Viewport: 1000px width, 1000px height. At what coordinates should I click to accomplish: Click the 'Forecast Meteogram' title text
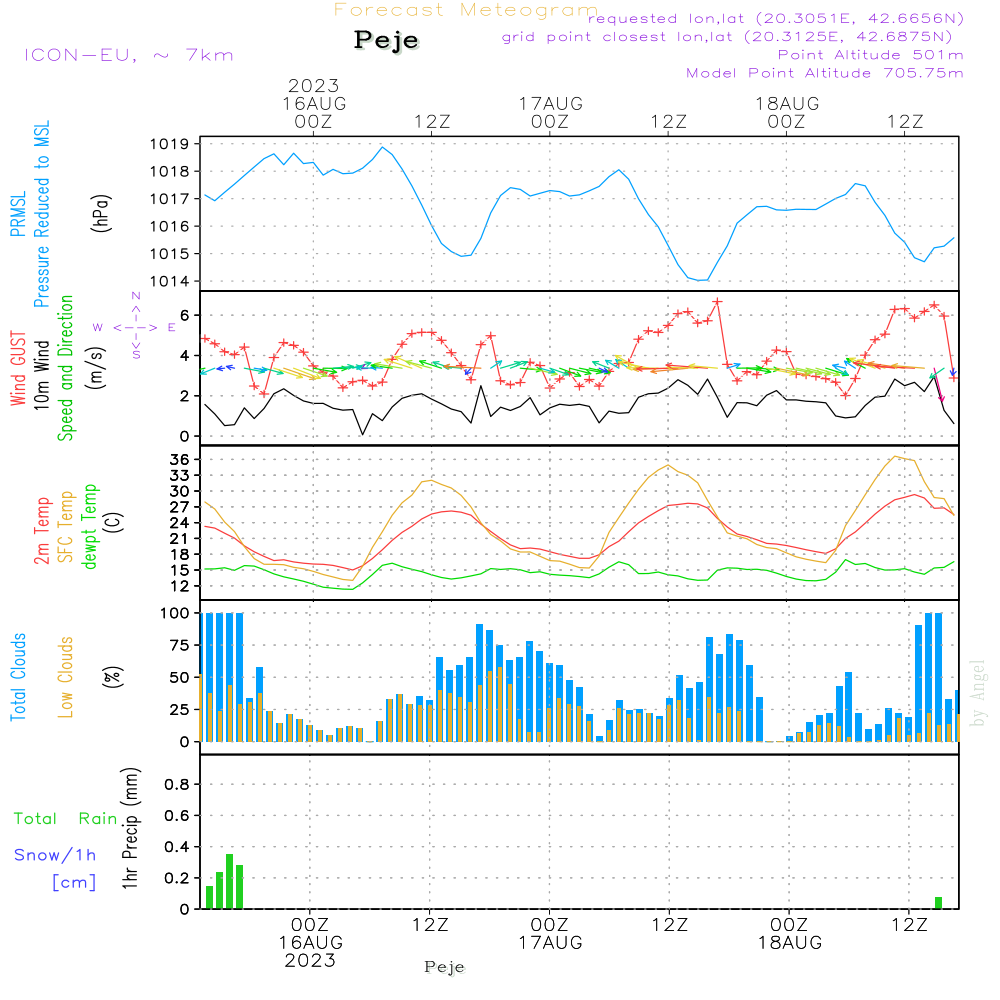(466, 10)
